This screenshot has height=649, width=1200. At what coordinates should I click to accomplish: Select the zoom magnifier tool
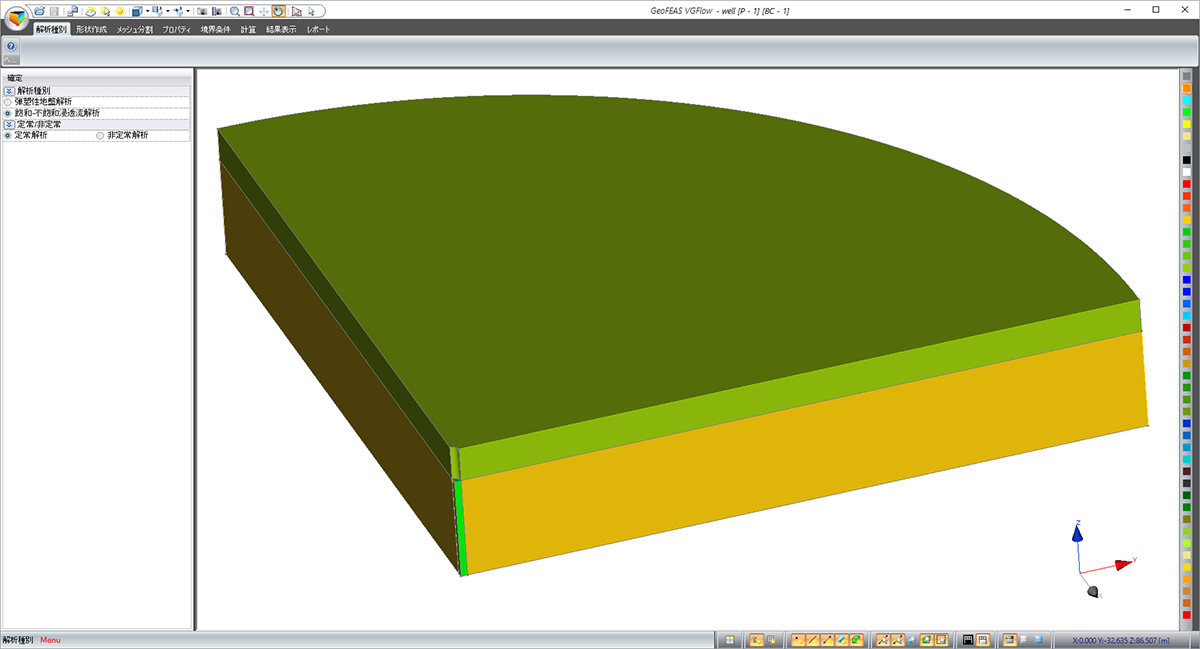(x=234, y=10)
